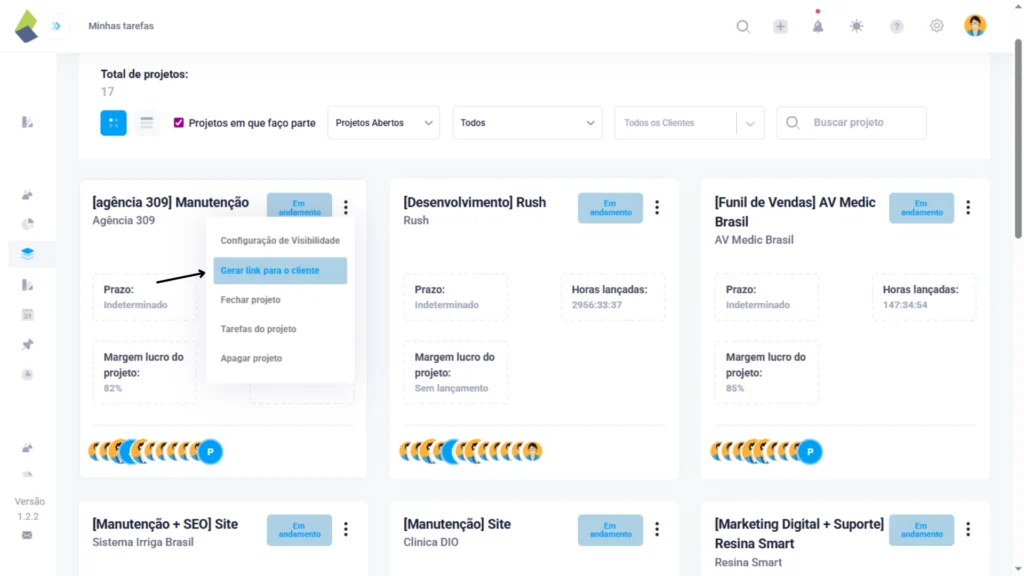Expand the 'Todos' filter dropdown
This screenshot has height=576, width=1024.
[527, 122]
